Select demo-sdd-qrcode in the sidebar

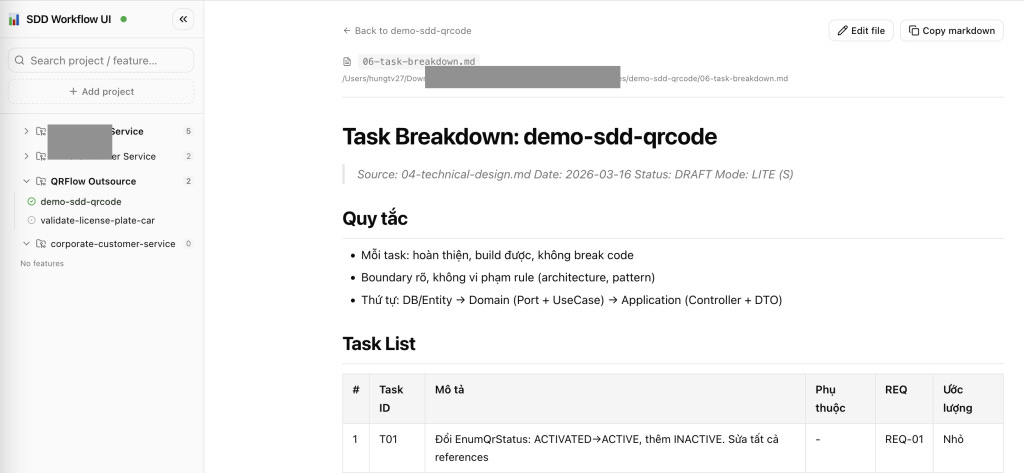81,202
